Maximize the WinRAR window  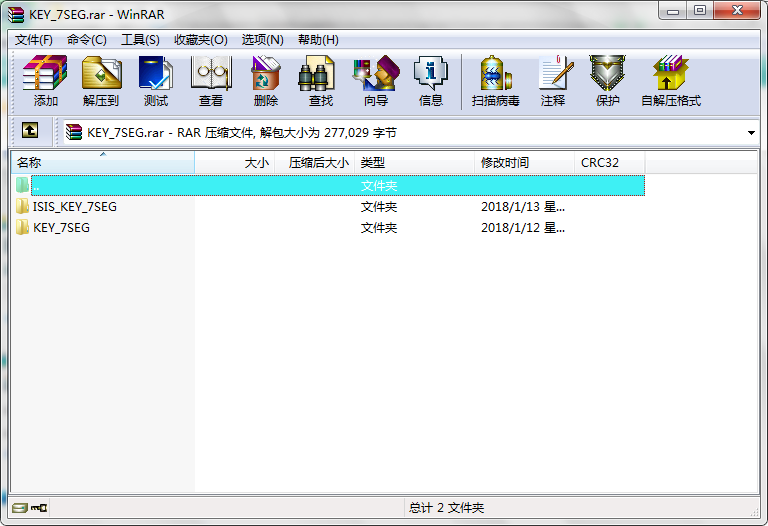pos(700,11)
